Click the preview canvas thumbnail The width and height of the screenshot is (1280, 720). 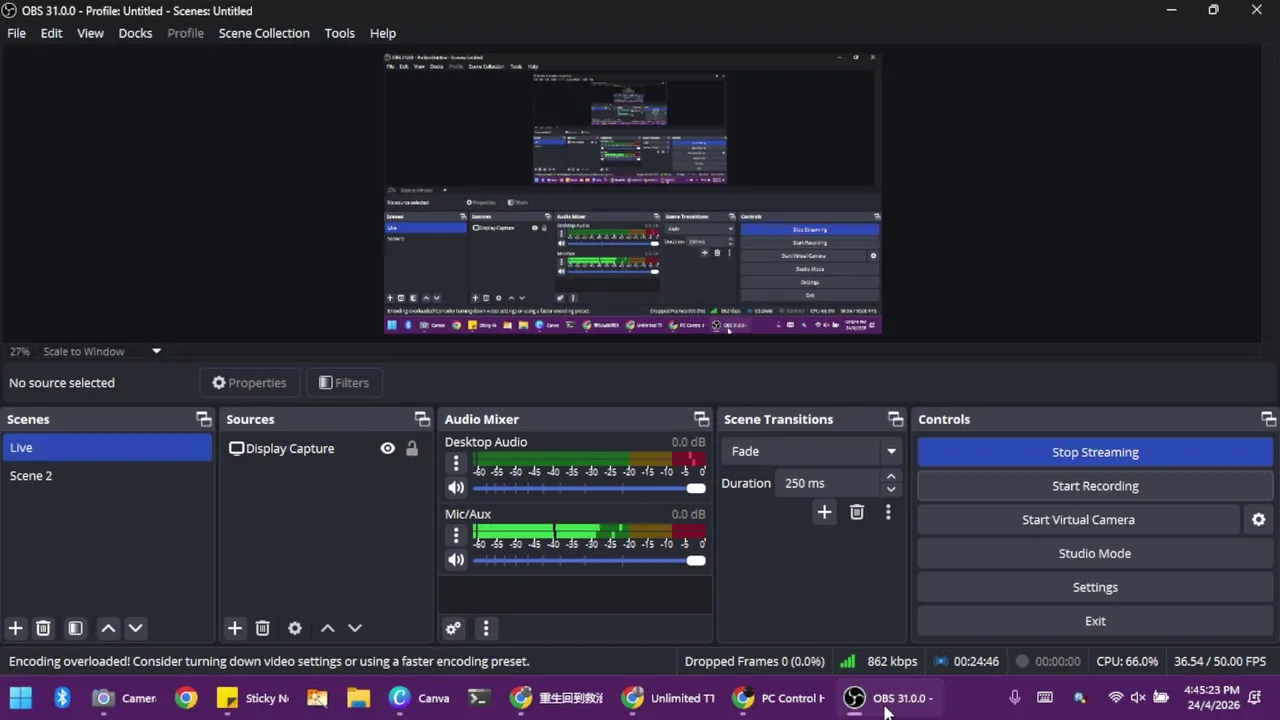[x=632, y=192]
